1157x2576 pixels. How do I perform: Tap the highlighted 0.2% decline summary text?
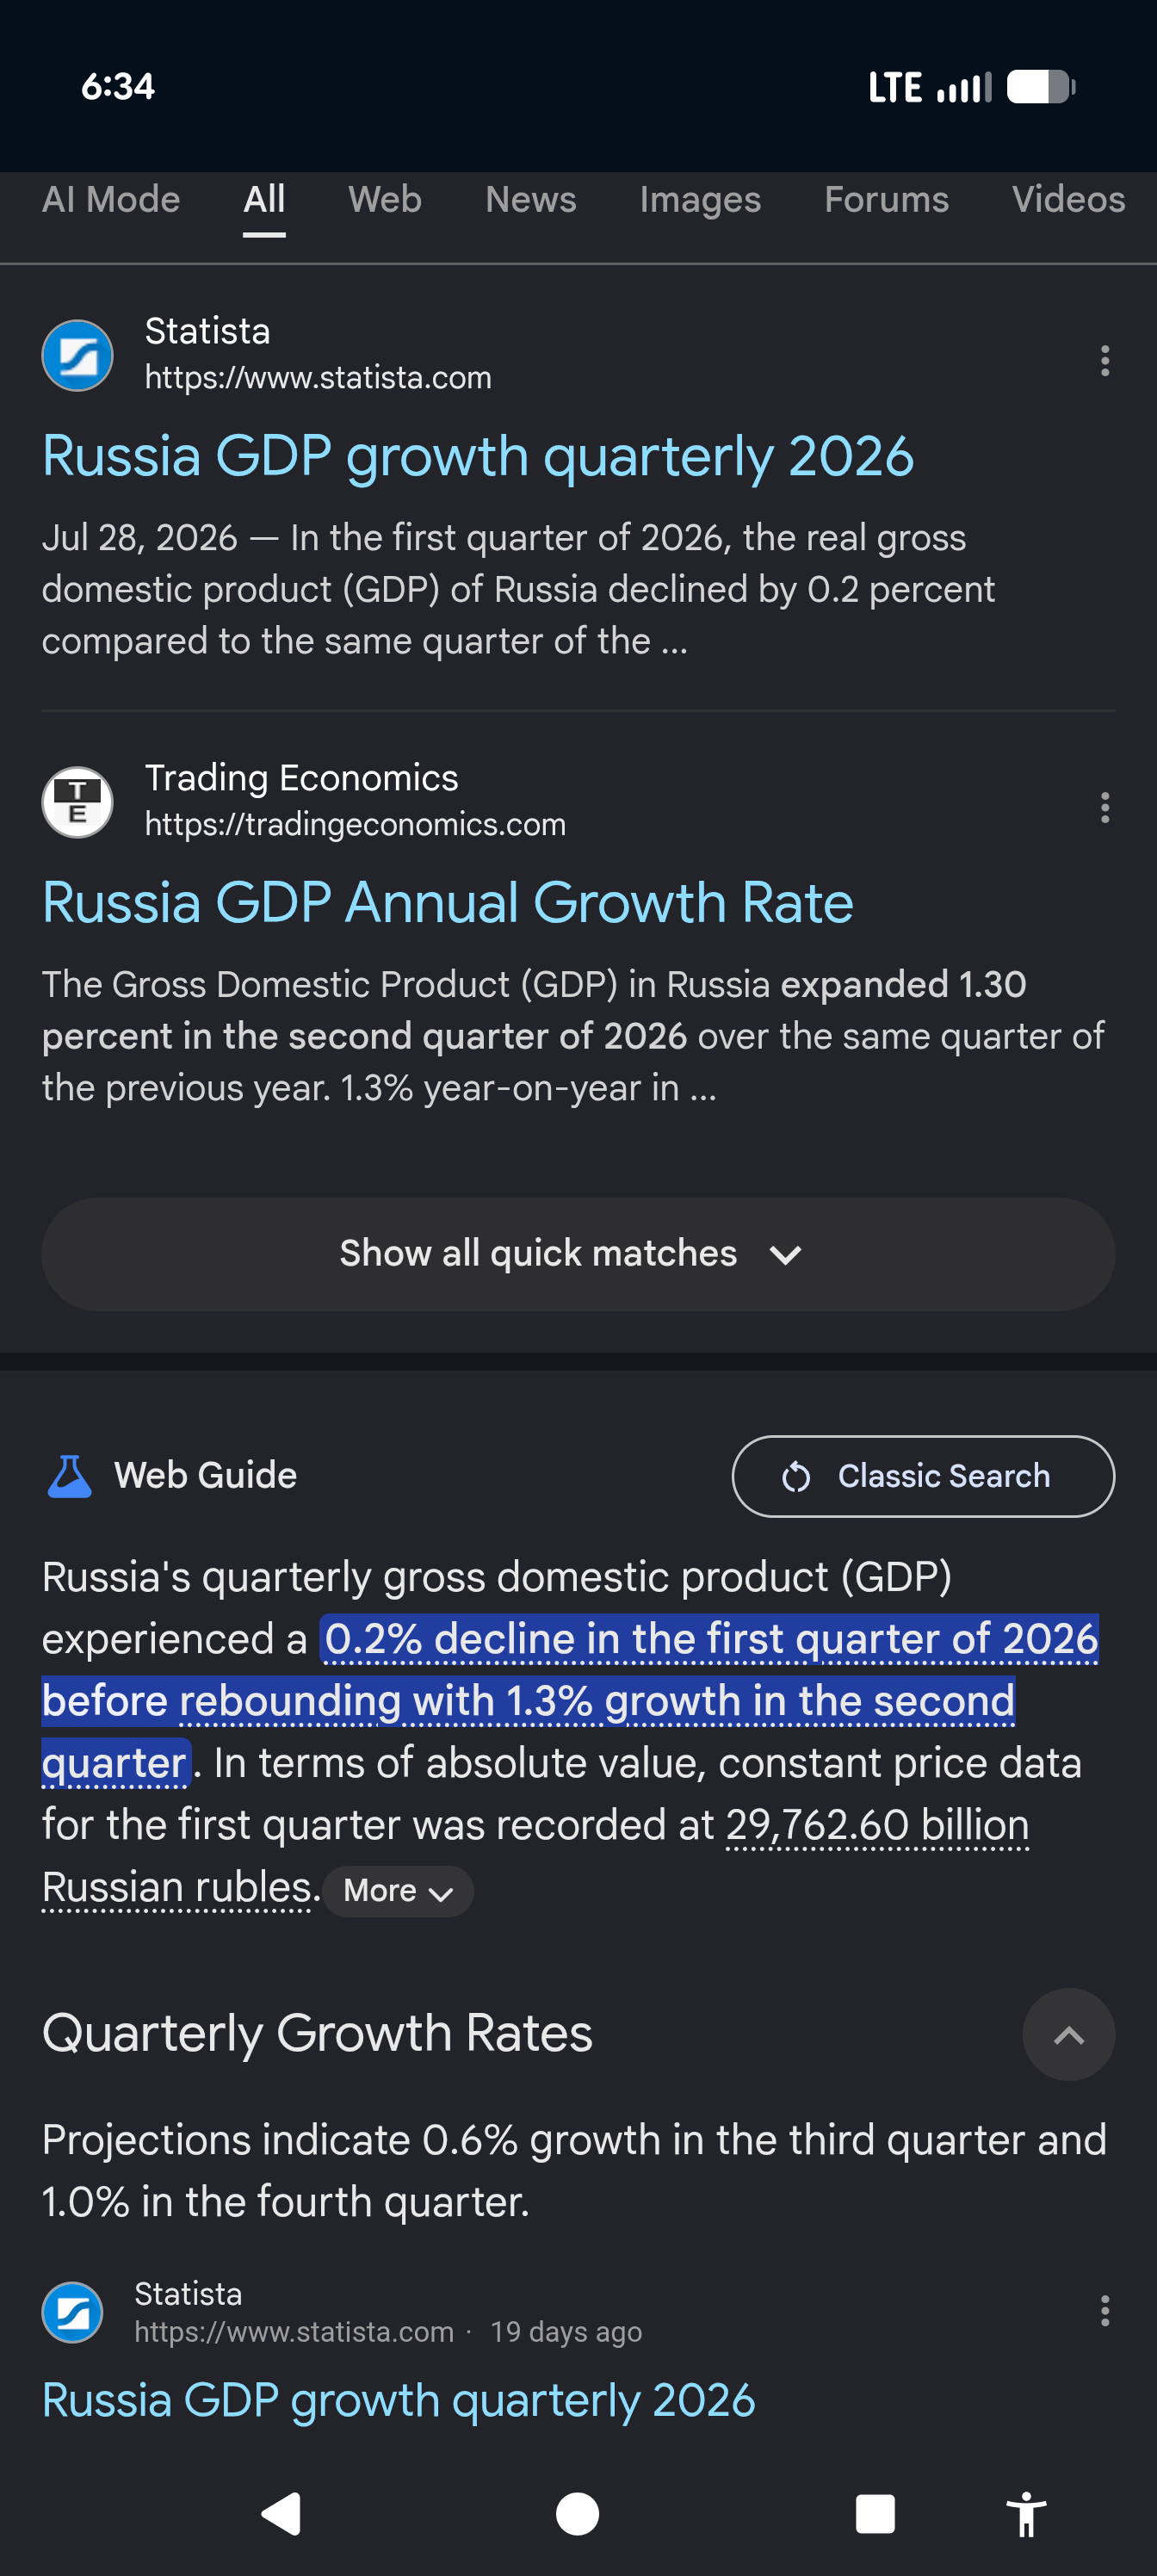pyautogui.click(x=570, y=1700)
